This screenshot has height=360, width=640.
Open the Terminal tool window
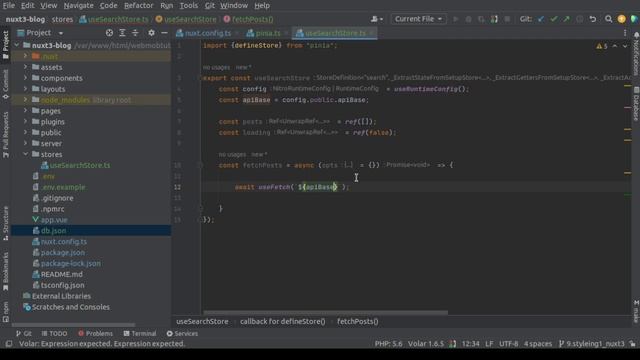(140, 333)
